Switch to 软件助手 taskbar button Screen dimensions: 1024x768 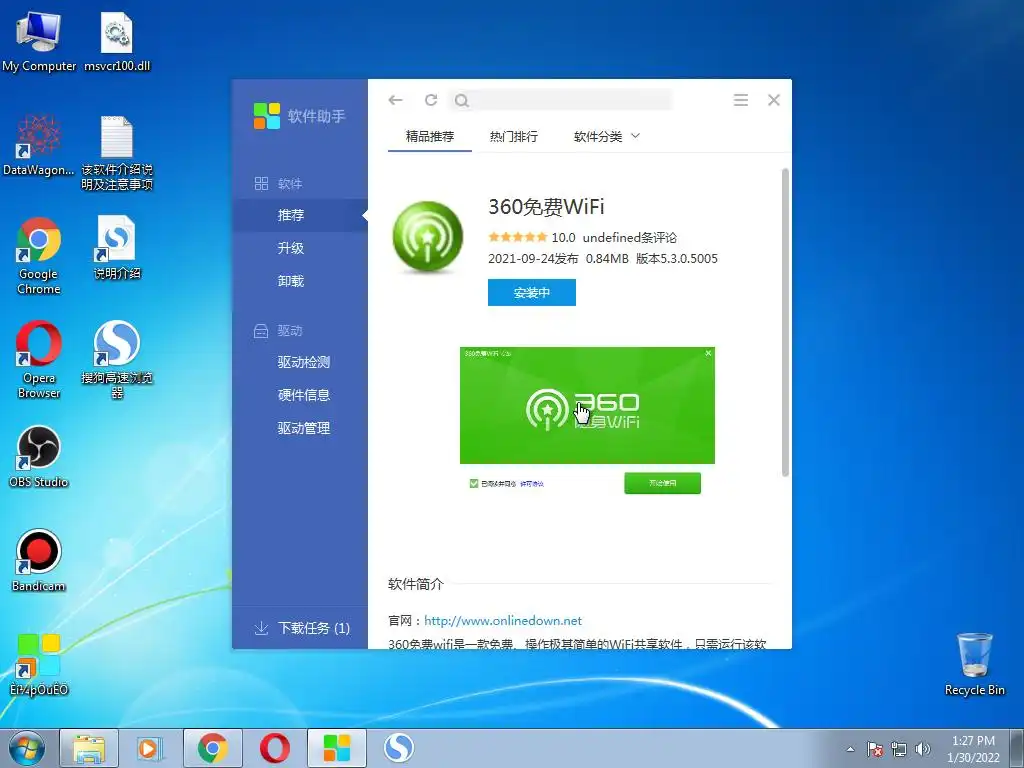click(337, 748)
